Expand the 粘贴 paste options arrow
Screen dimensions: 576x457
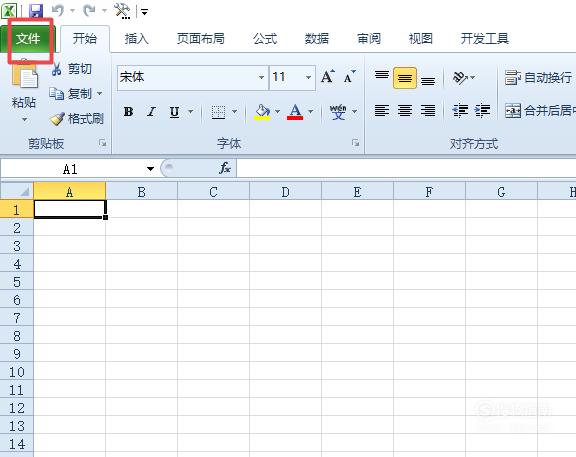25,120
